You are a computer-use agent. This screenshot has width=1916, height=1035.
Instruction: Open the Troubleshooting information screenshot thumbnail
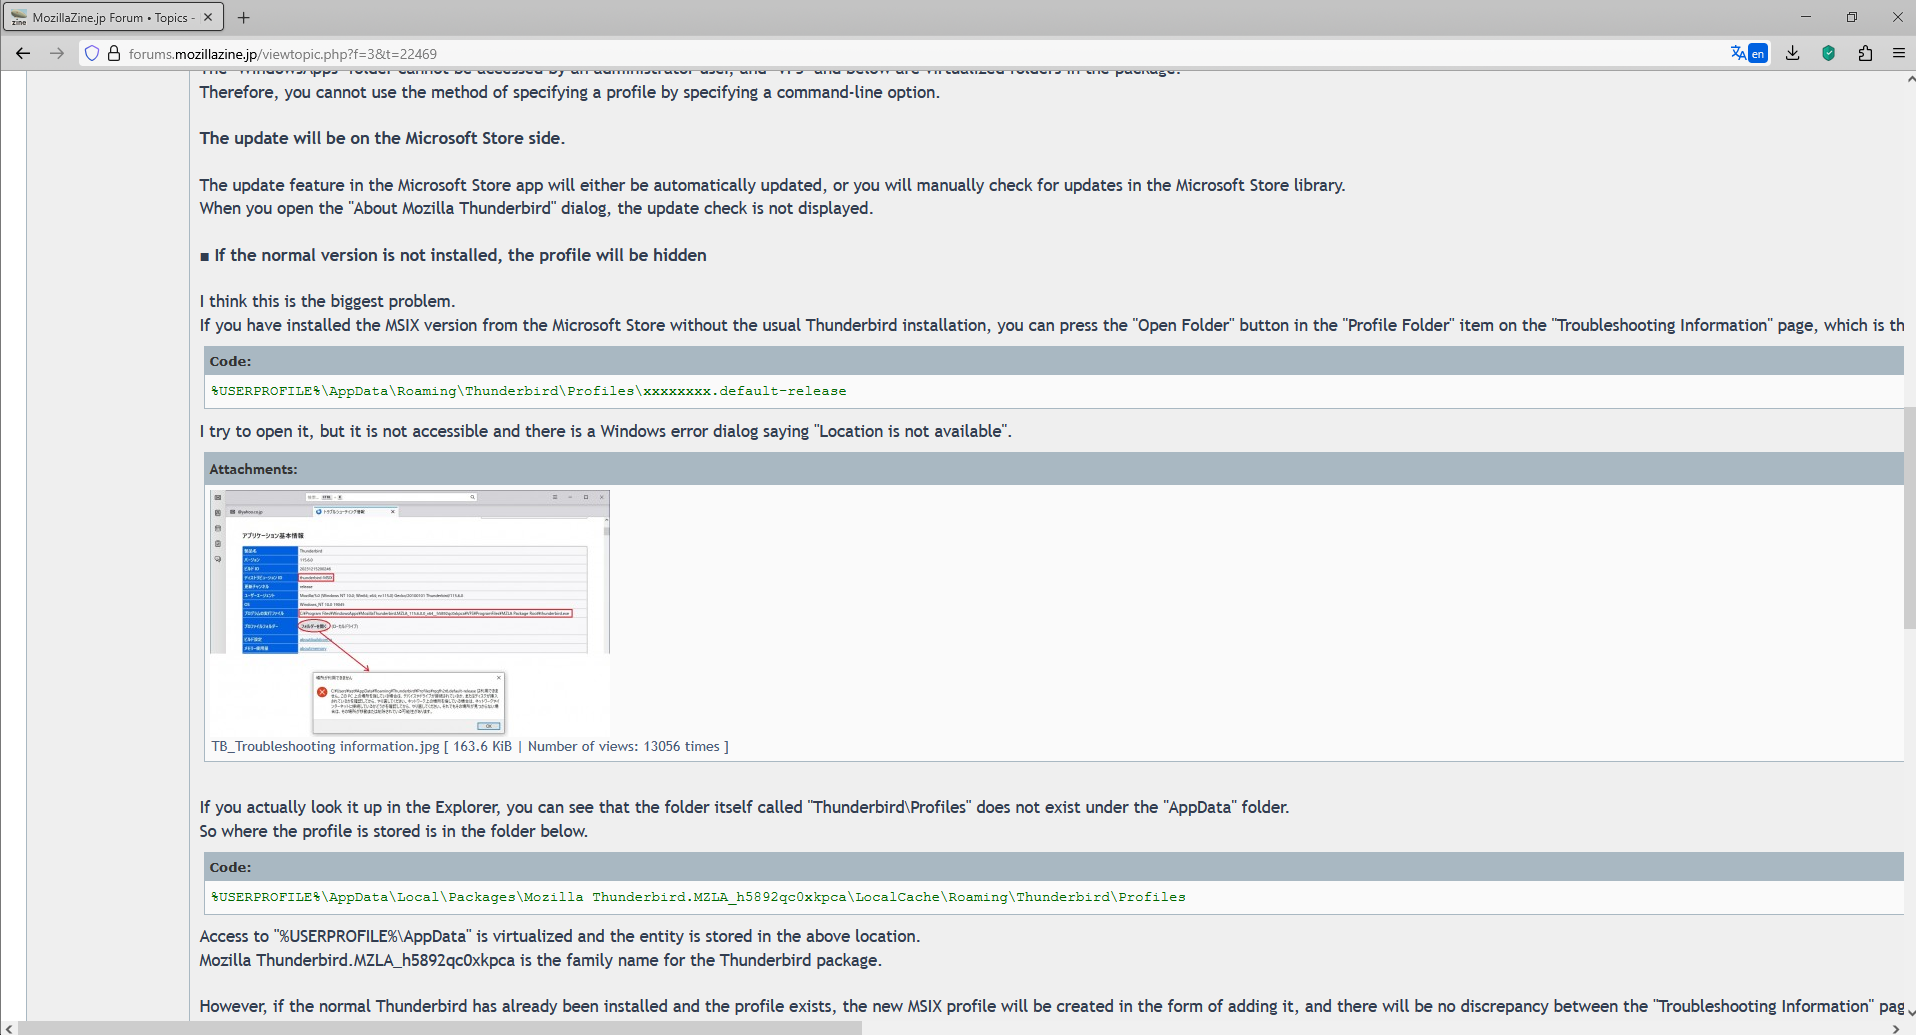(409, 612)
